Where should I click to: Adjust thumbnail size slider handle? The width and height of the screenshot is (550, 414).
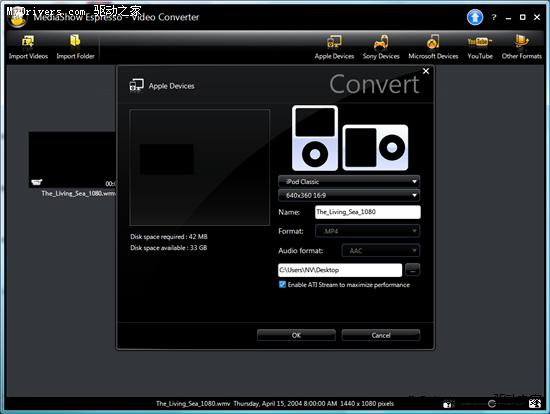492,404
